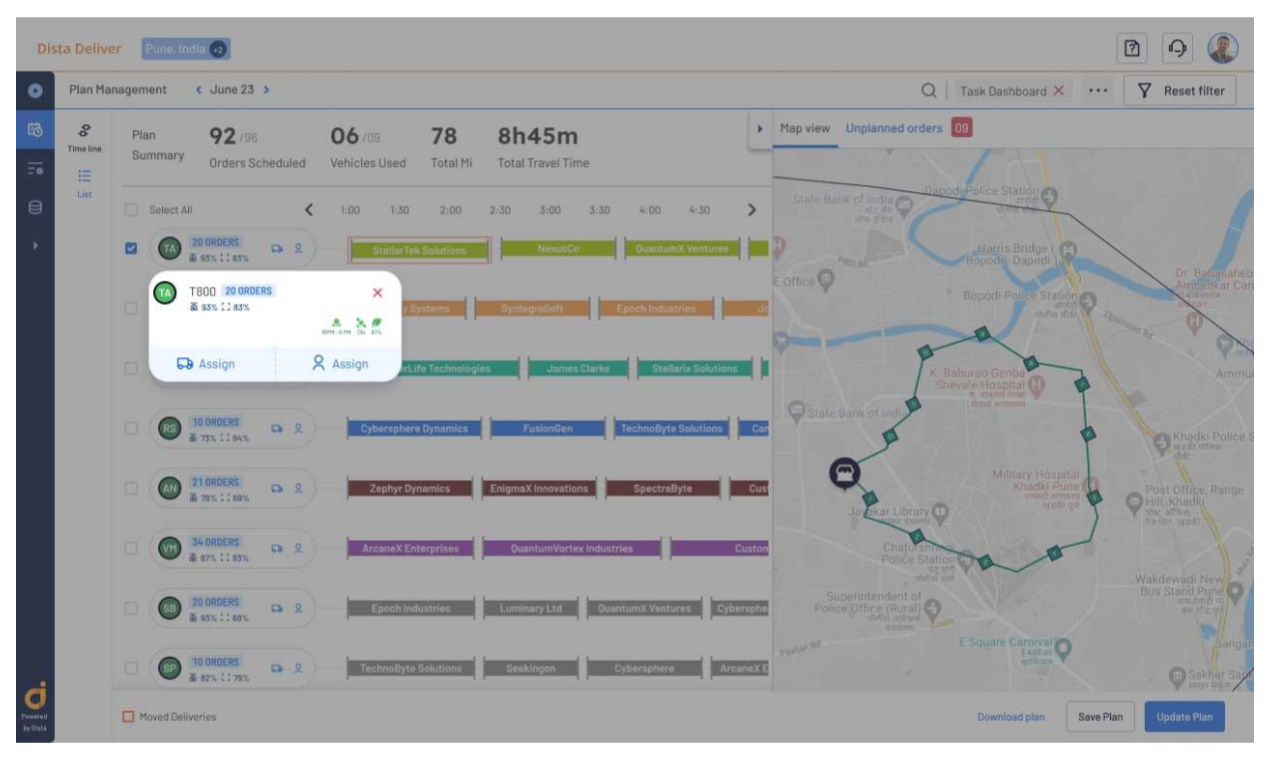This screenshot has height=760, width=1270.
Task: Open the sidebar filter list icon
Action: pos(35,170)
